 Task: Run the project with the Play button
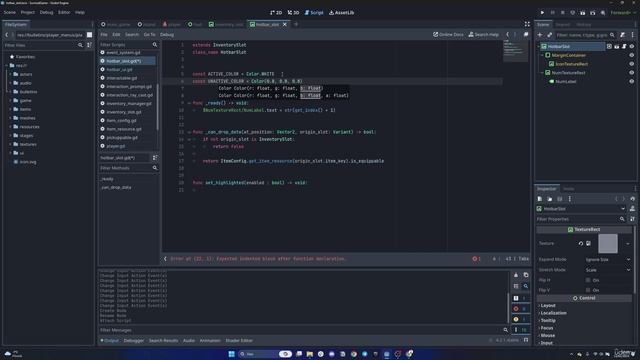[542, 13]
